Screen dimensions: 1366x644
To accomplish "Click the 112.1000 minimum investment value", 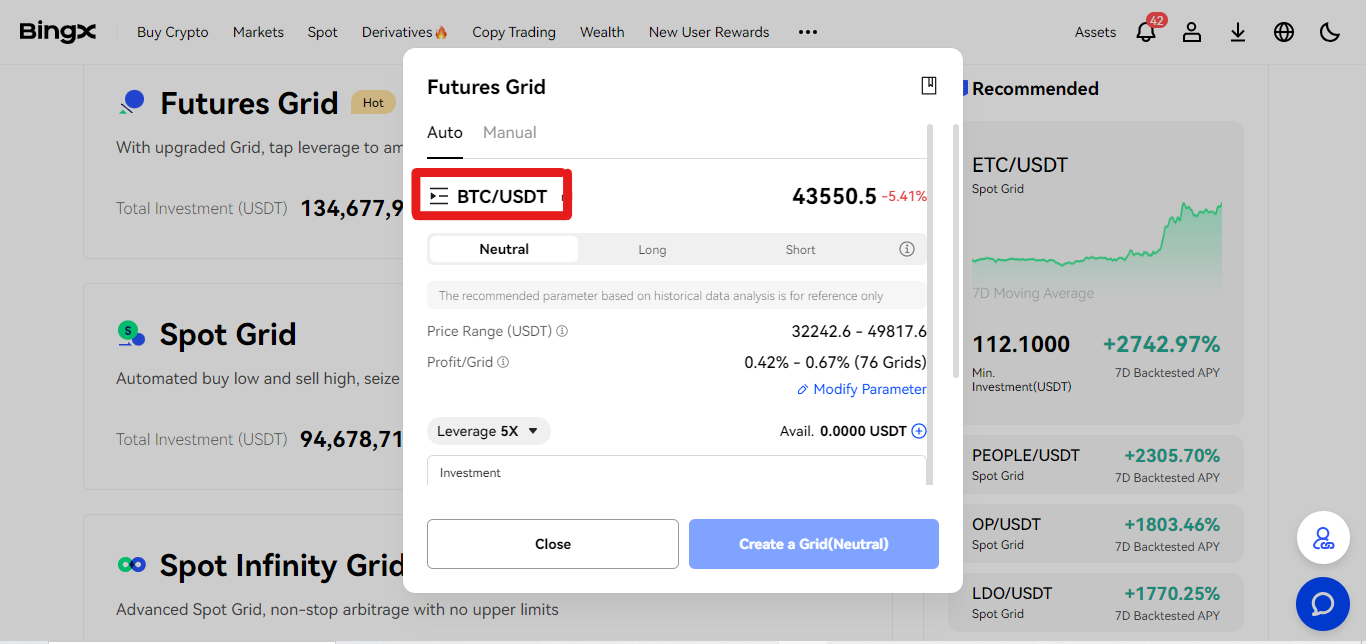I will pos(1021,345).
